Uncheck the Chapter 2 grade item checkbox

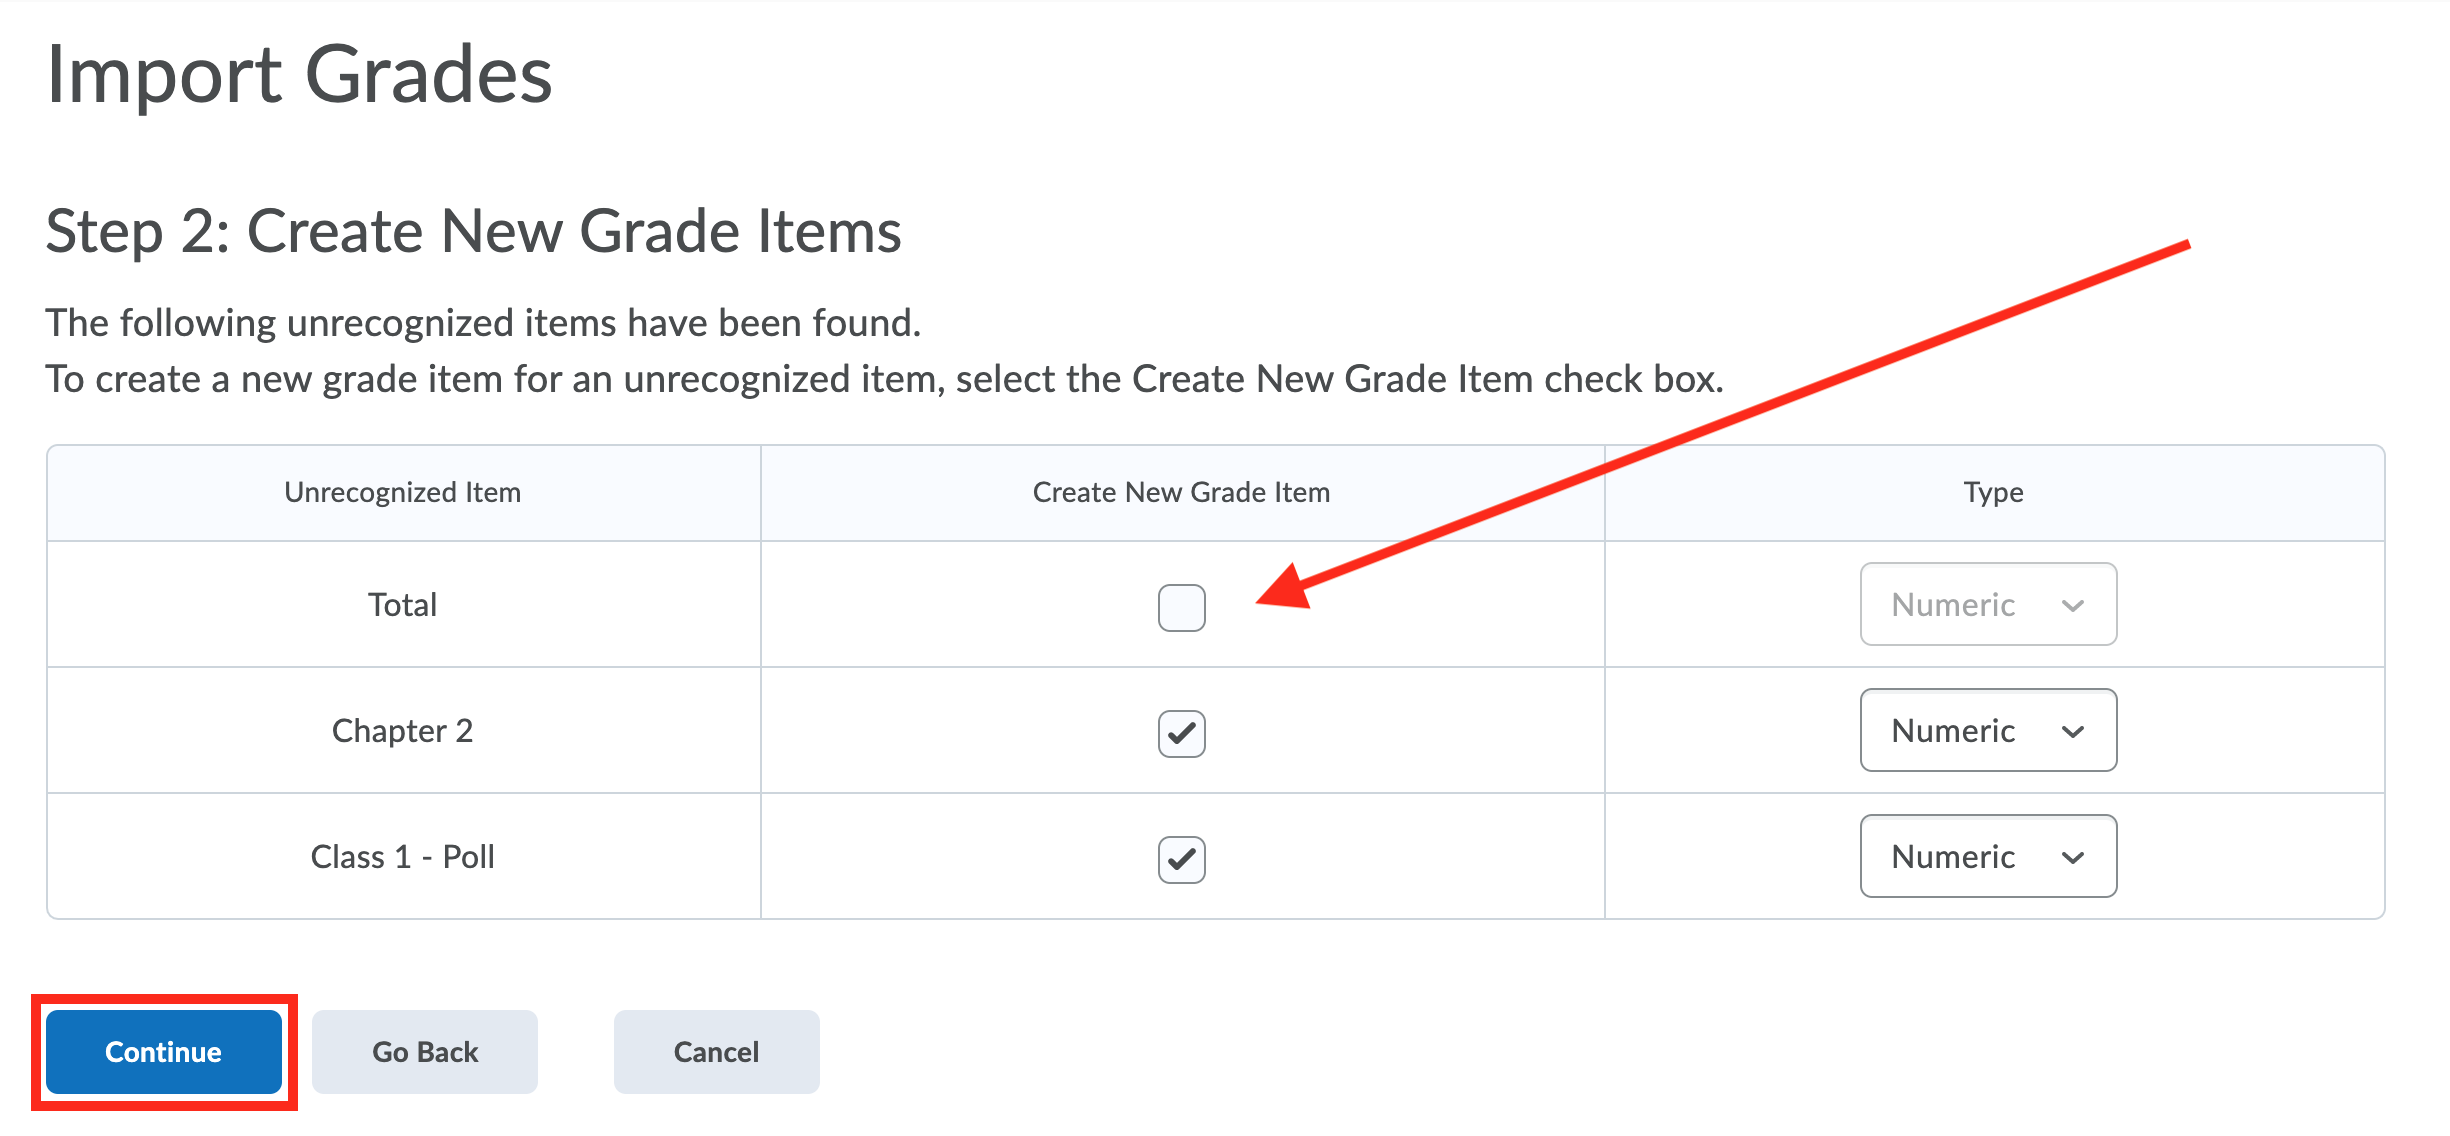pyautogui.click(x=1181, y=733)
